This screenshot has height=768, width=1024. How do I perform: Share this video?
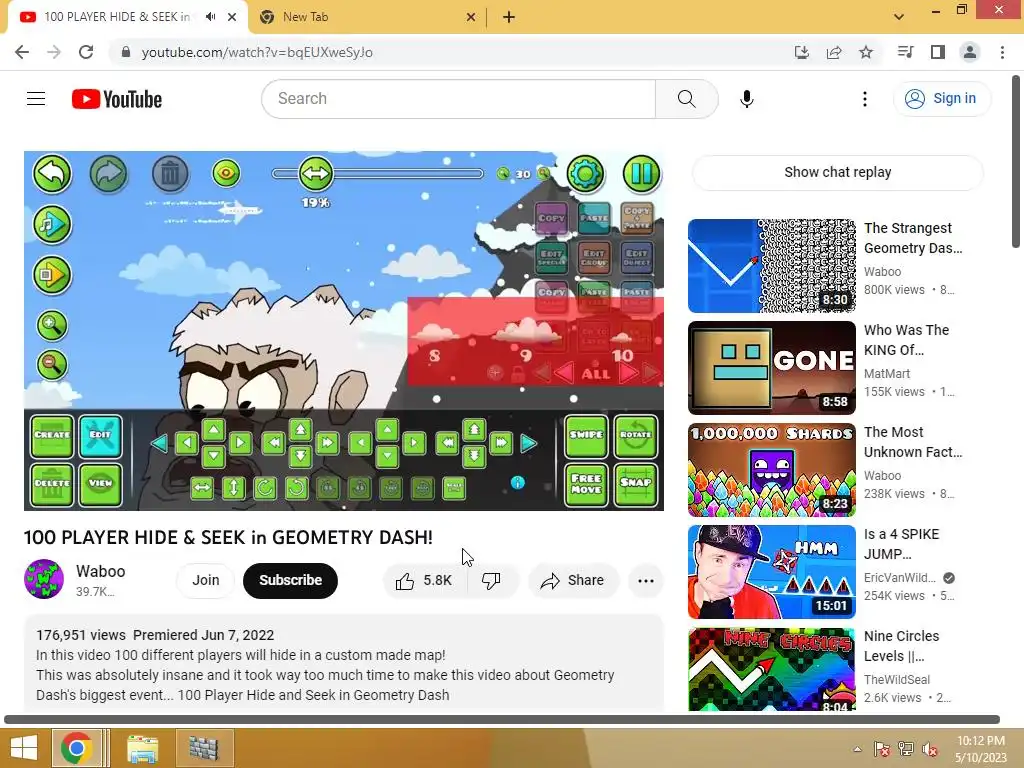[572, 581]
